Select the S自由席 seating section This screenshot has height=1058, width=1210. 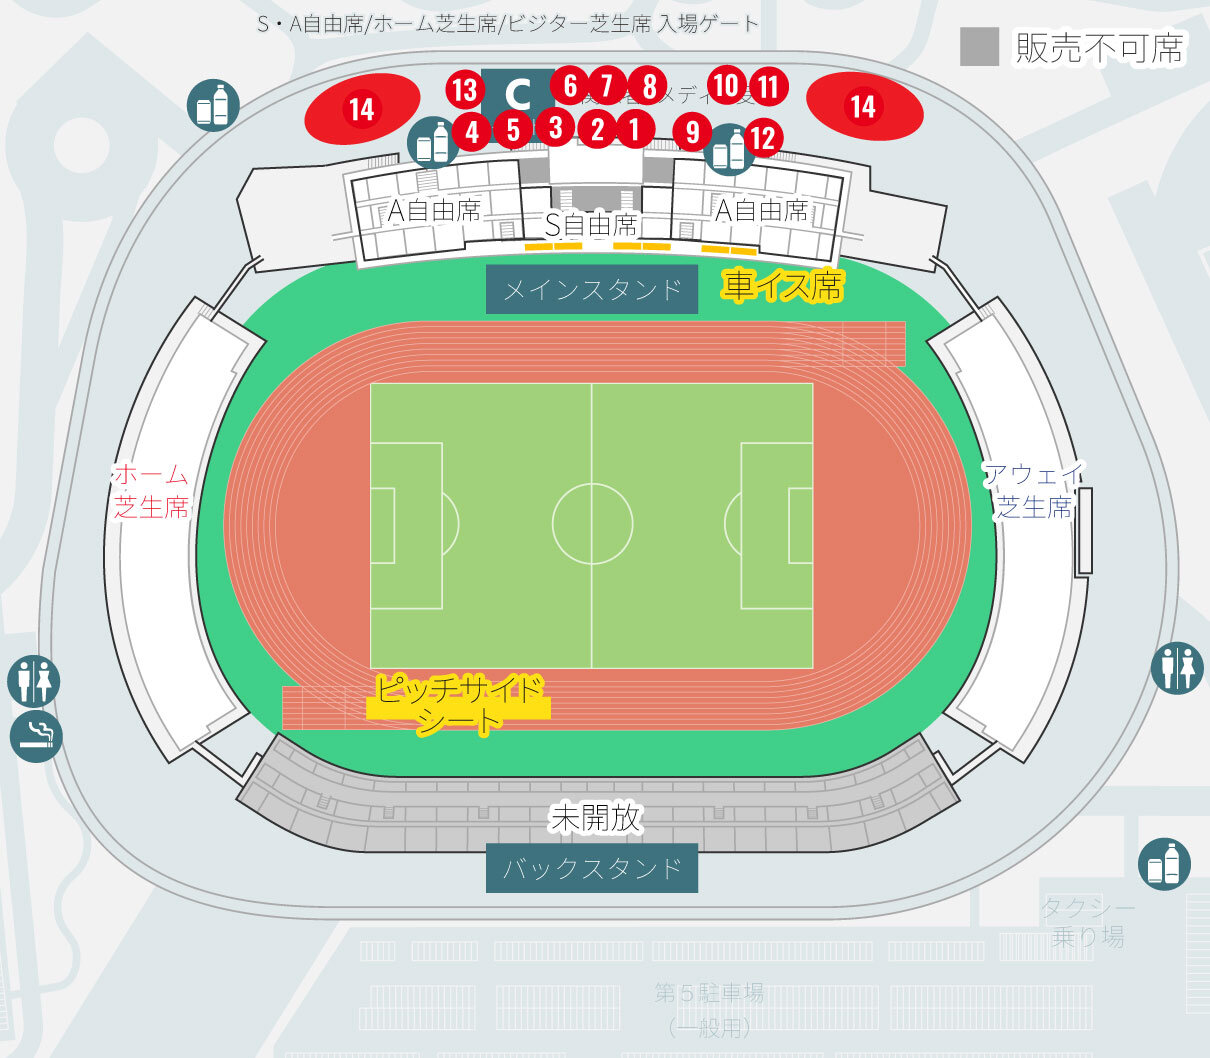pos(591,224)
